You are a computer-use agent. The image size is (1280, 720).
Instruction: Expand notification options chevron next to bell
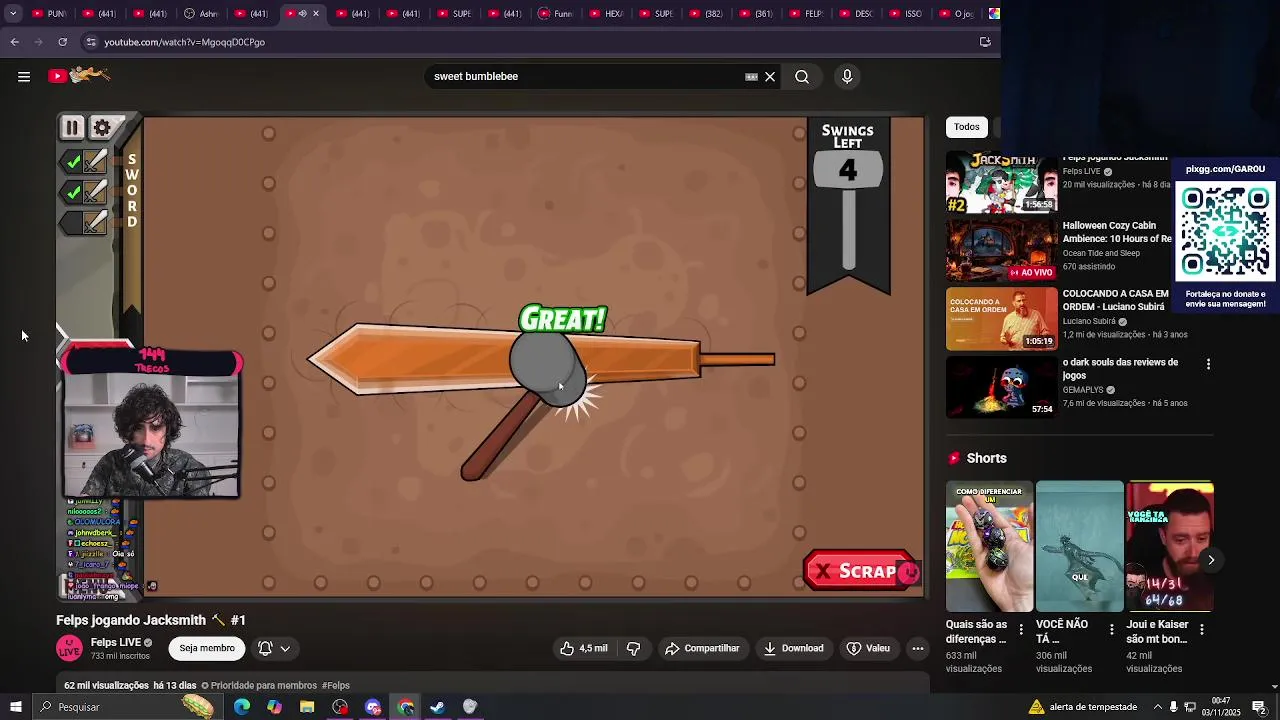click(285, 648)
